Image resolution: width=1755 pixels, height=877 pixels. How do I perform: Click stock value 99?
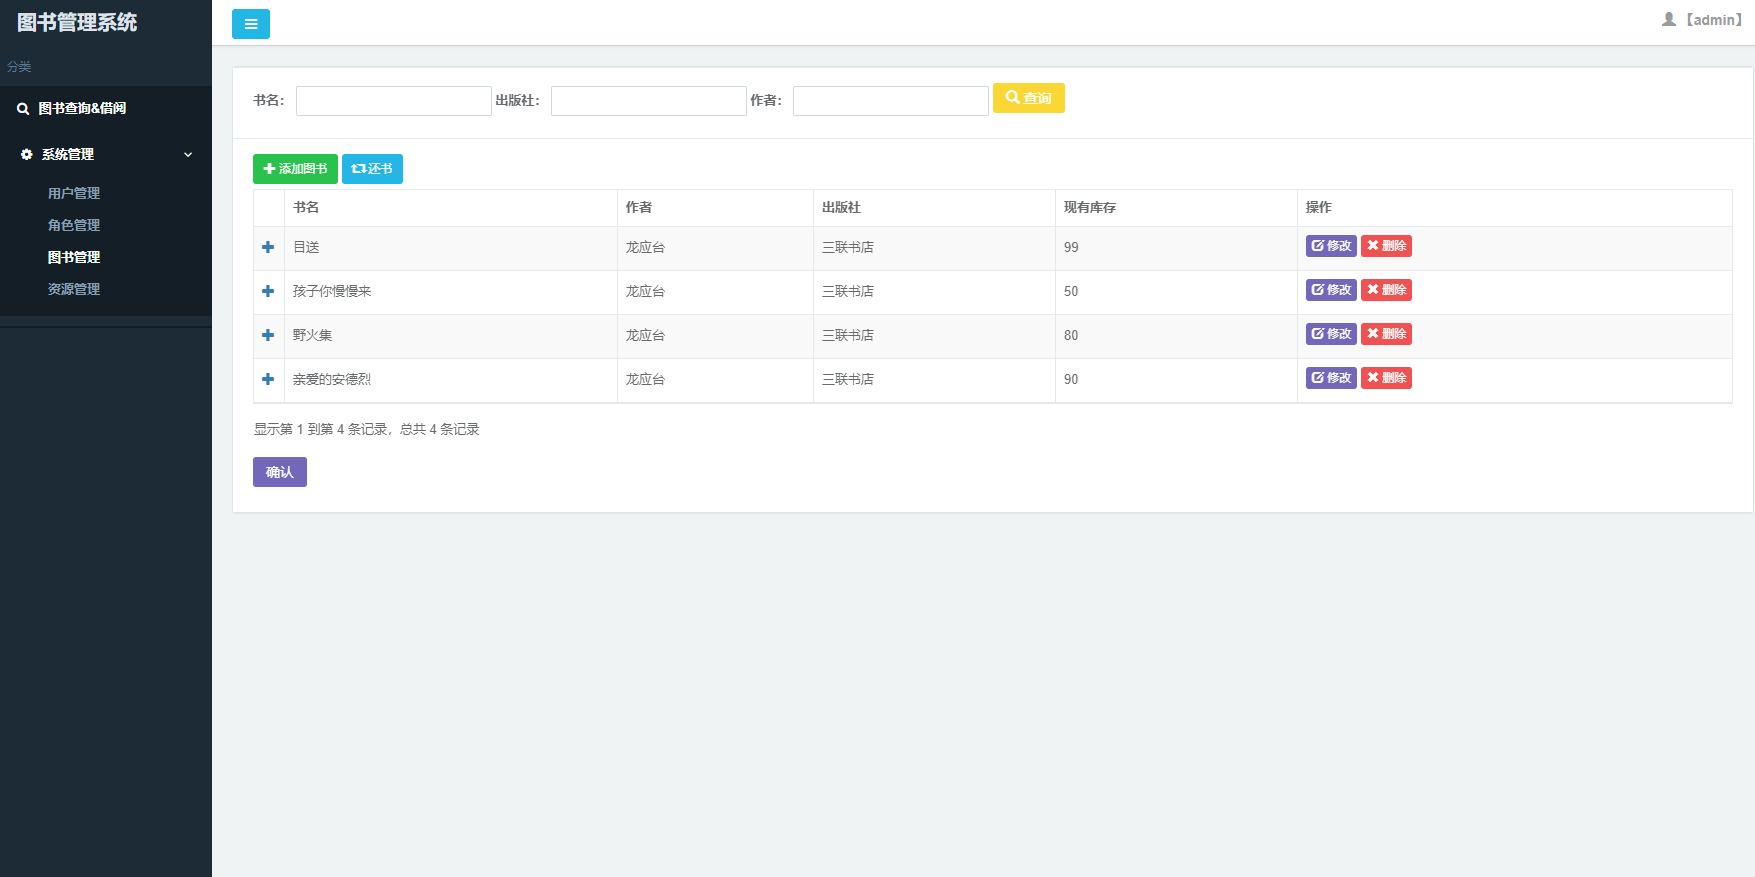[1071, 247]
